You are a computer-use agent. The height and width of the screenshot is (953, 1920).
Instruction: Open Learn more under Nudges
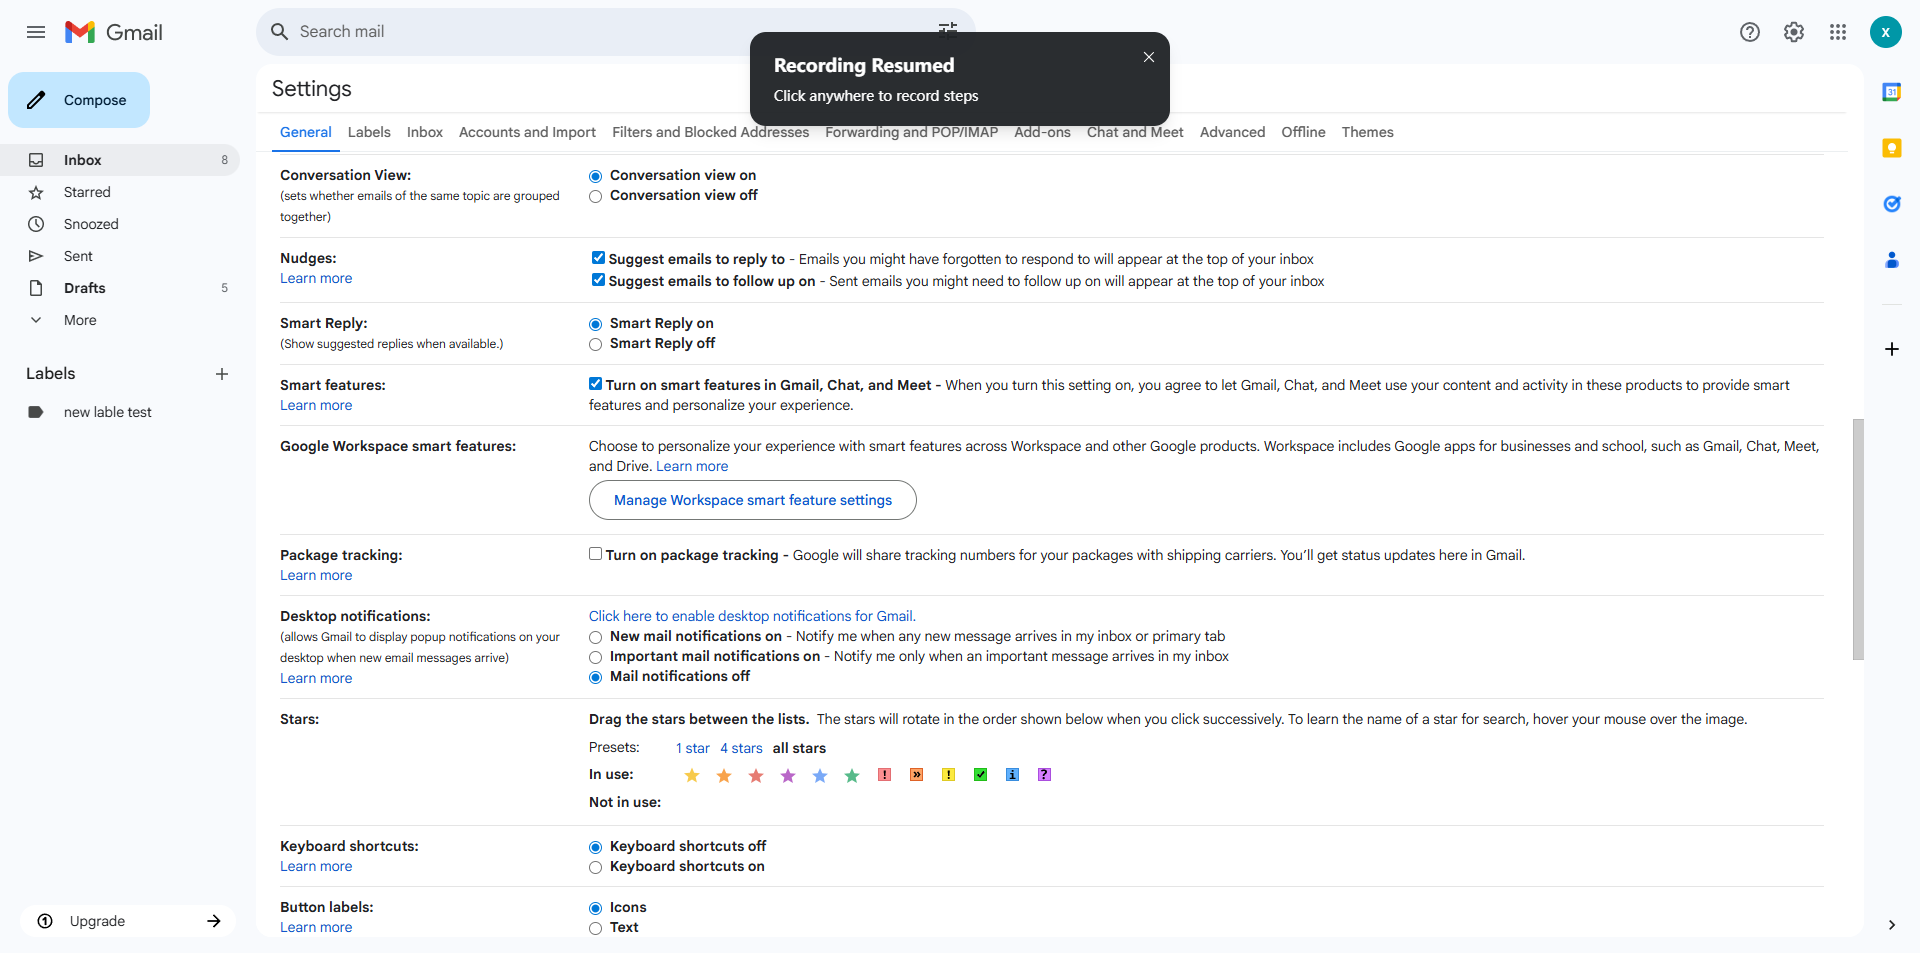coord(316,278)
